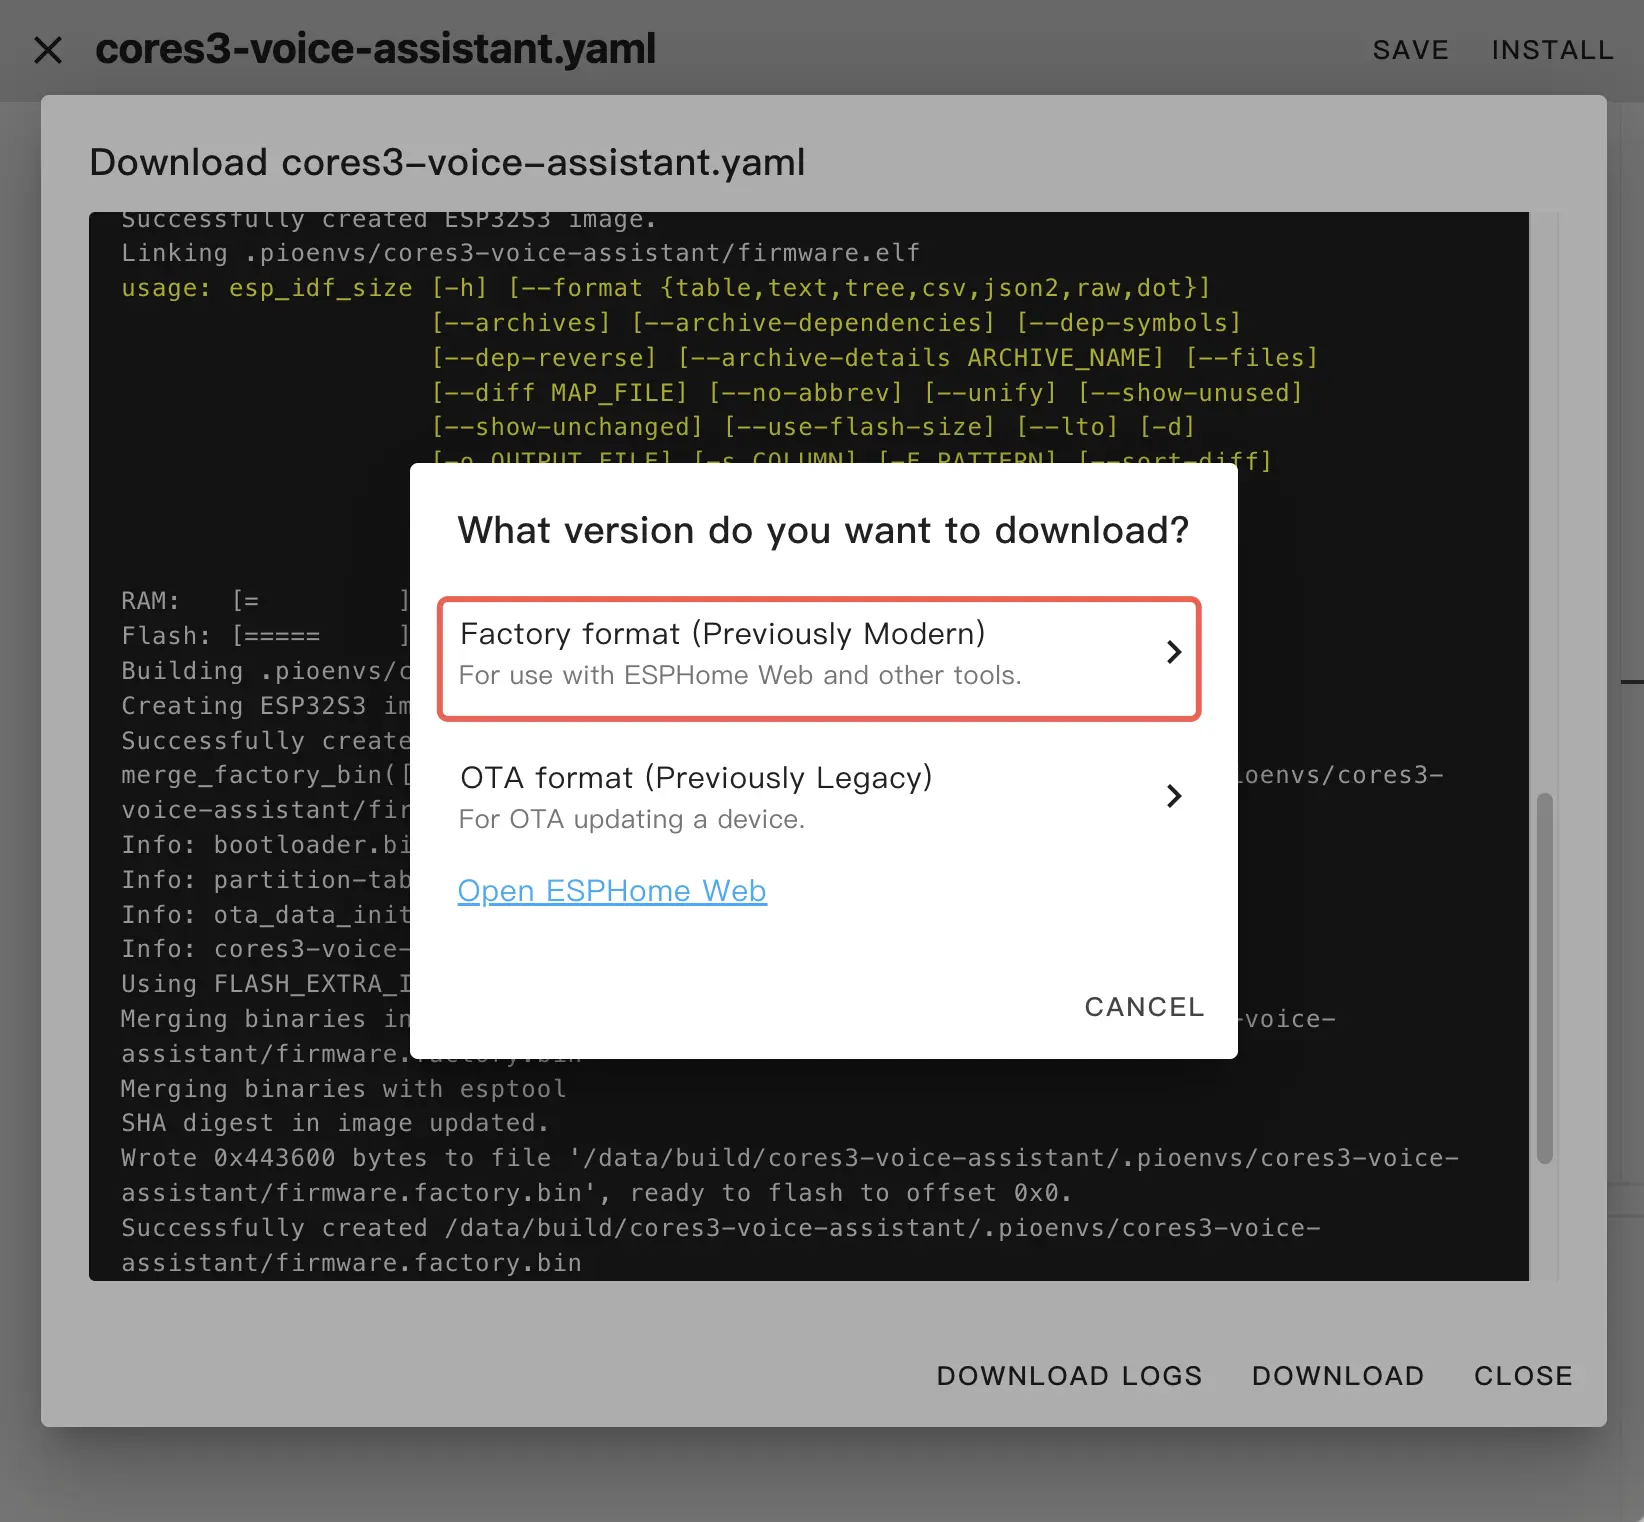Click the cores3-voice-assistant.yaml editor title
The width and height of the screenshot is (1644, 1522).
point(375,49)
